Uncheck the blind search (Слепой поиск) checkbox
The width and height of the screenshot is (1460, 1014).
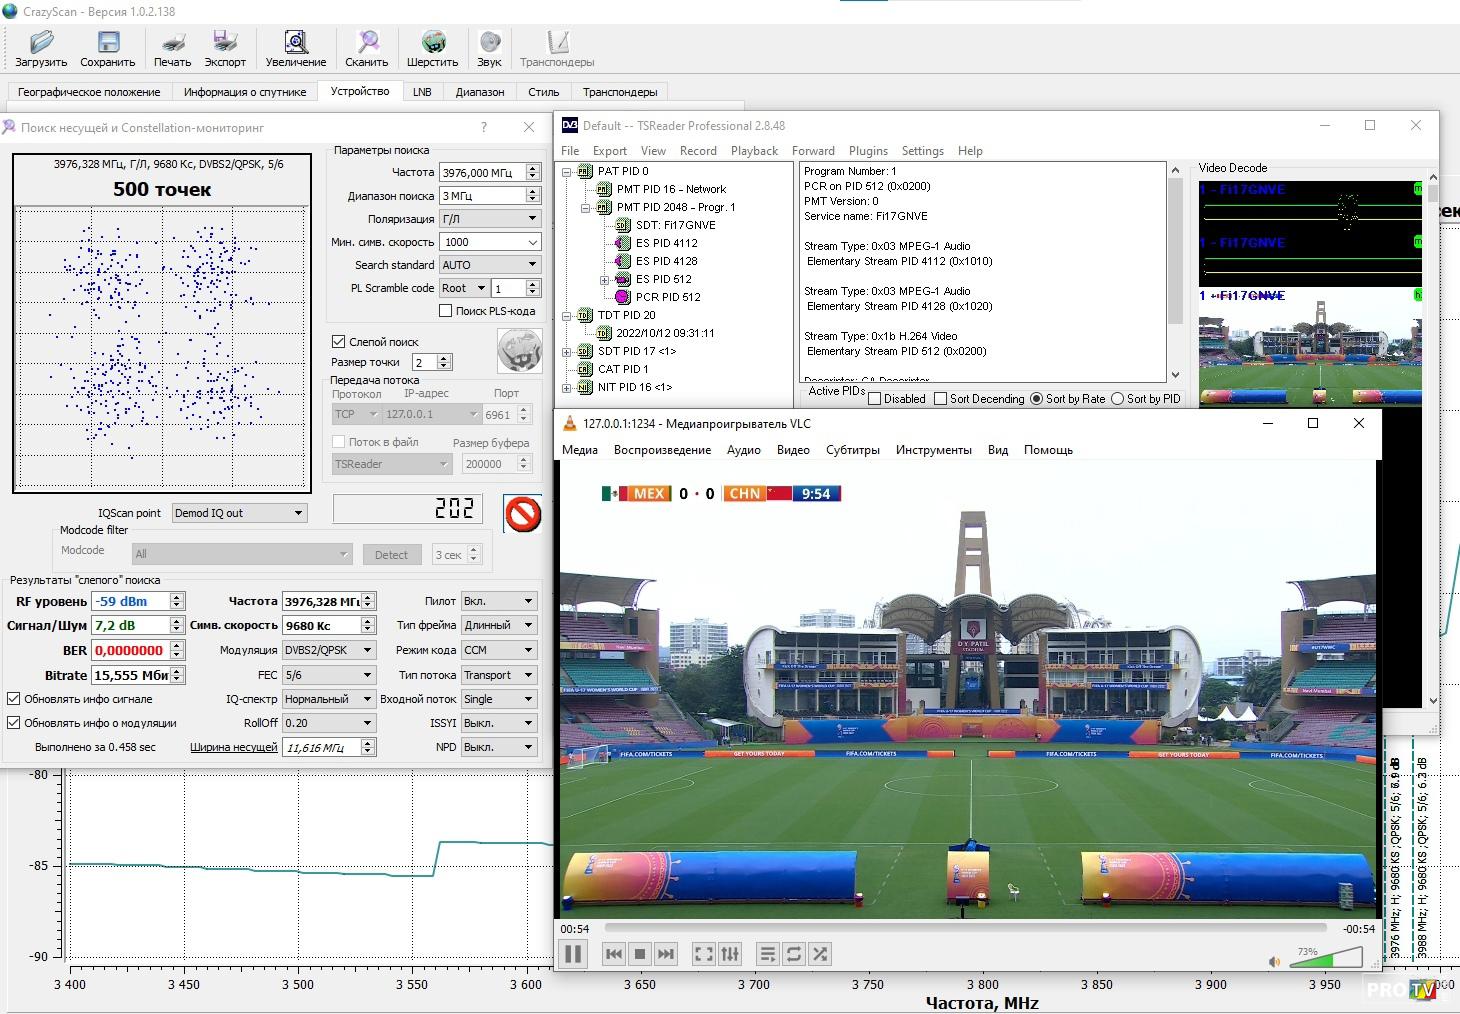coord(339,342)
